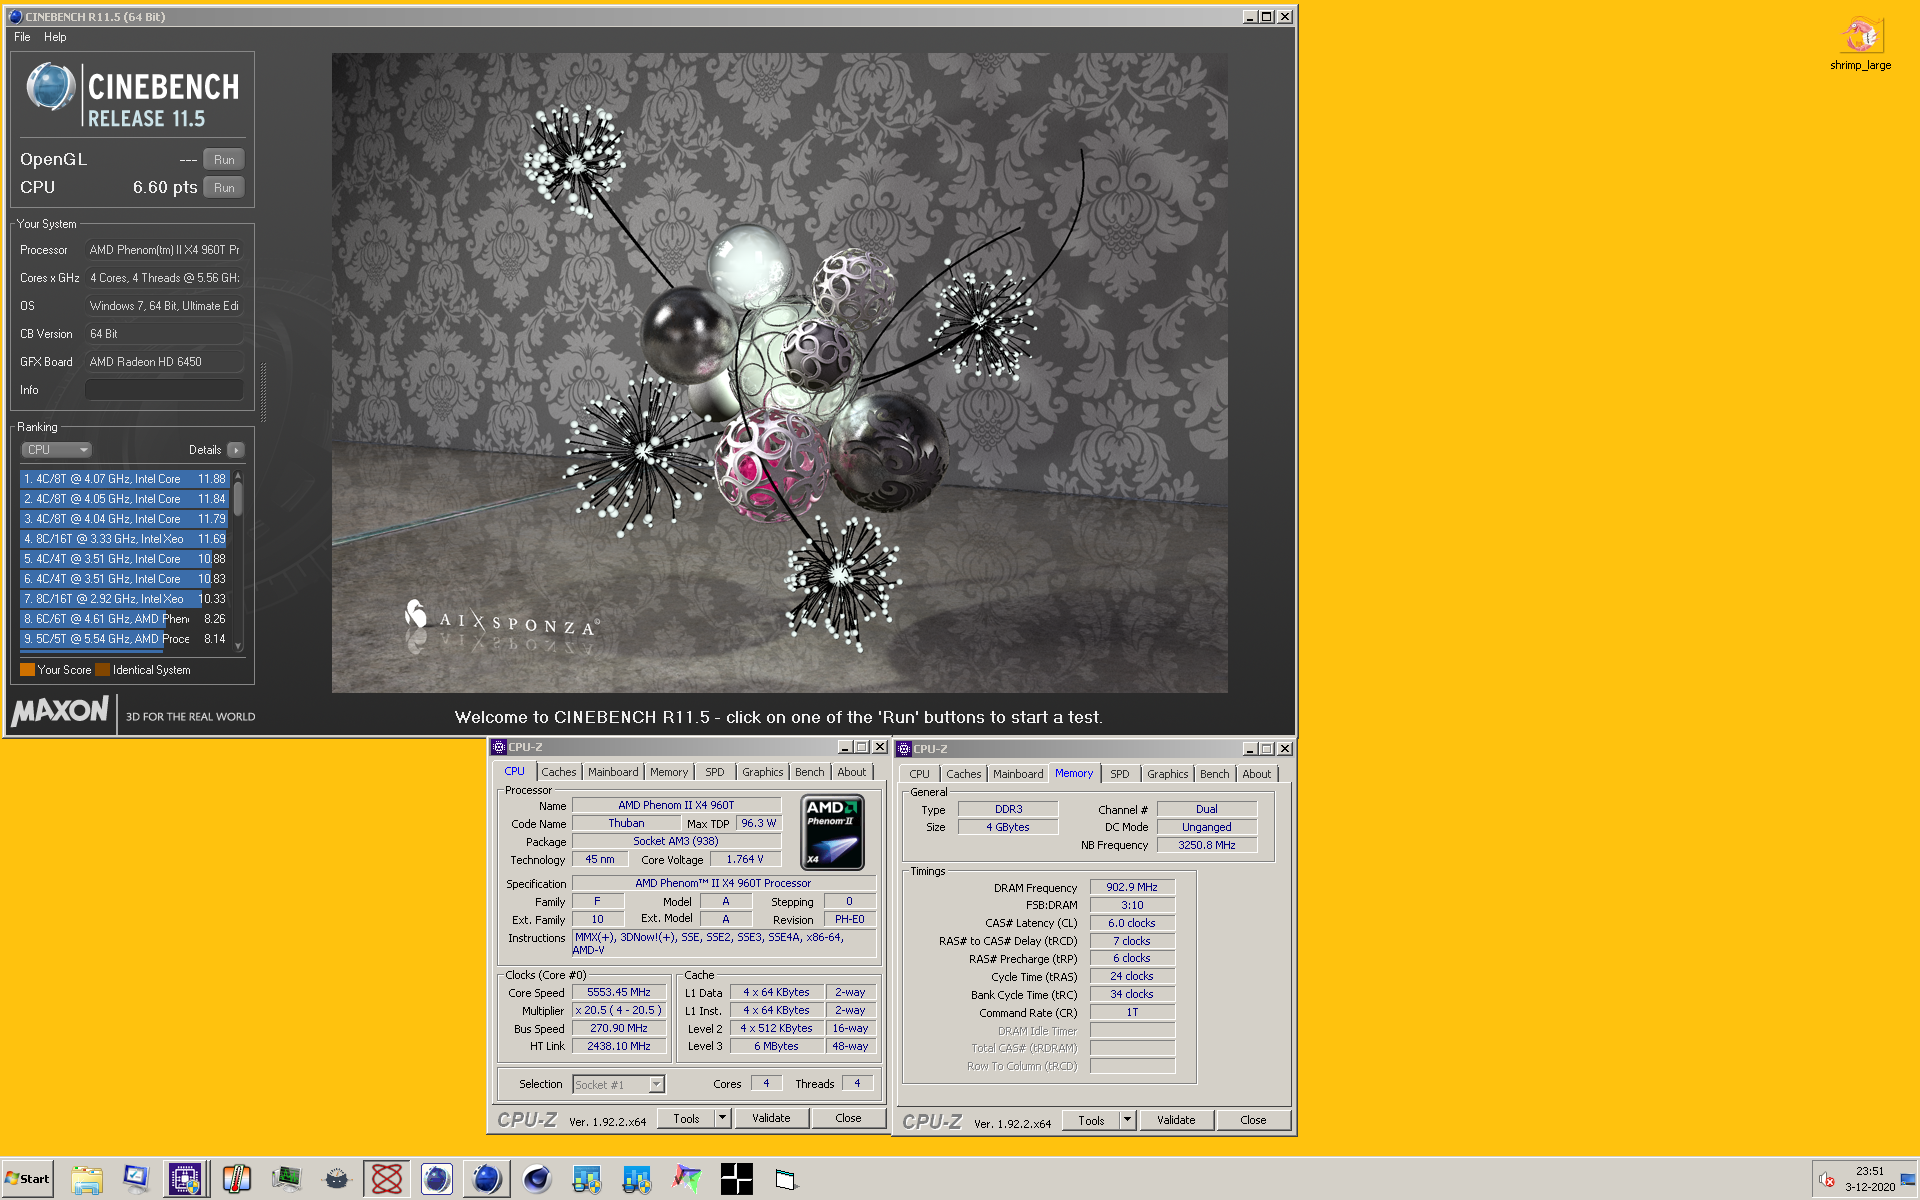
Task: Open the Cinema 4D dark sphere taskbar icon
Action: (x=537, y=1179)
